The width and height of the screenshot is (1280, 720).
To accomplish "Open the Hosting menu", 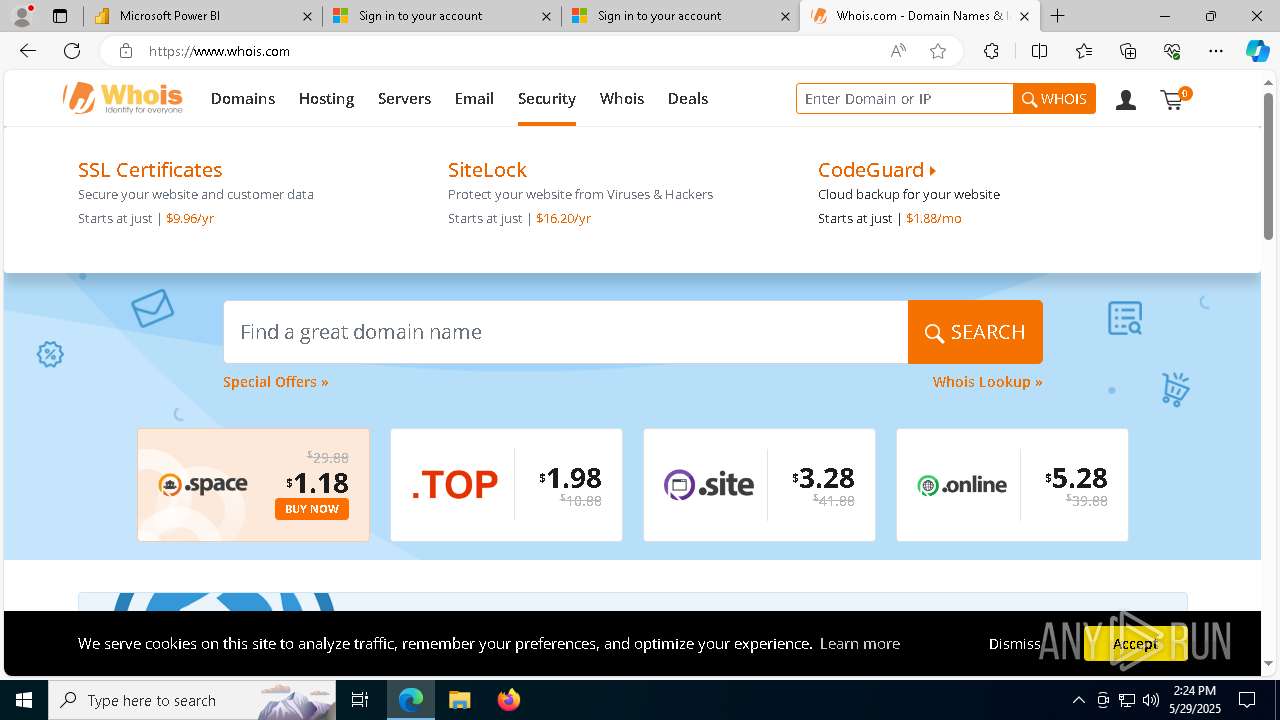I will 326,98.
